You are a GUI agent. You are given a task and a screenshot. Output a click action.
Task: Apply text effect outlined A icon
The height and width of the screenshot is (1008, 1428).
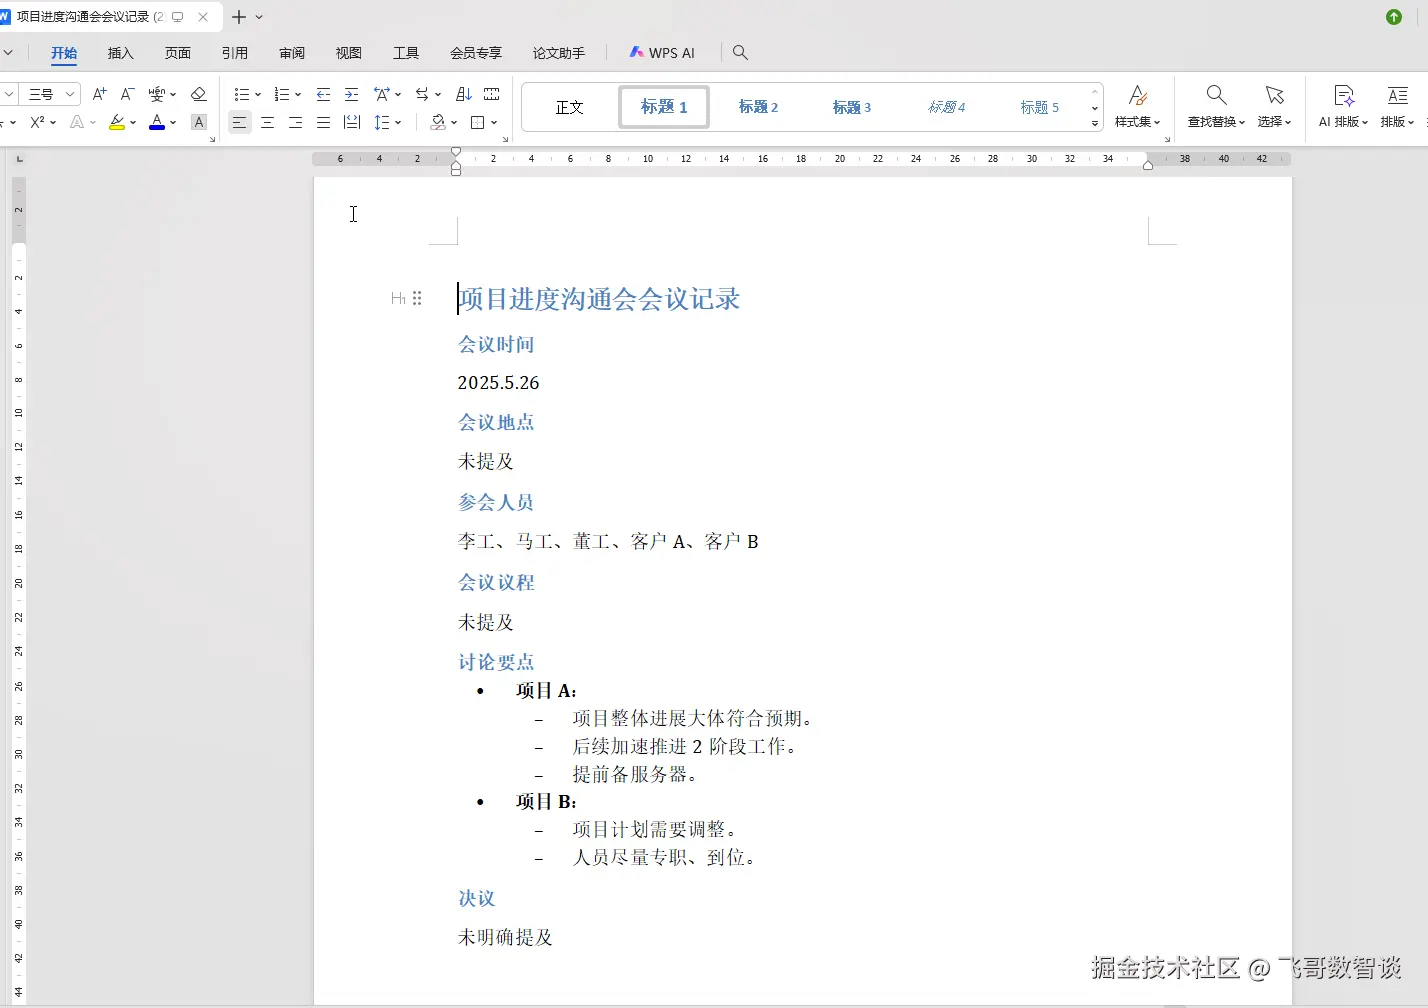coord(77,122)
